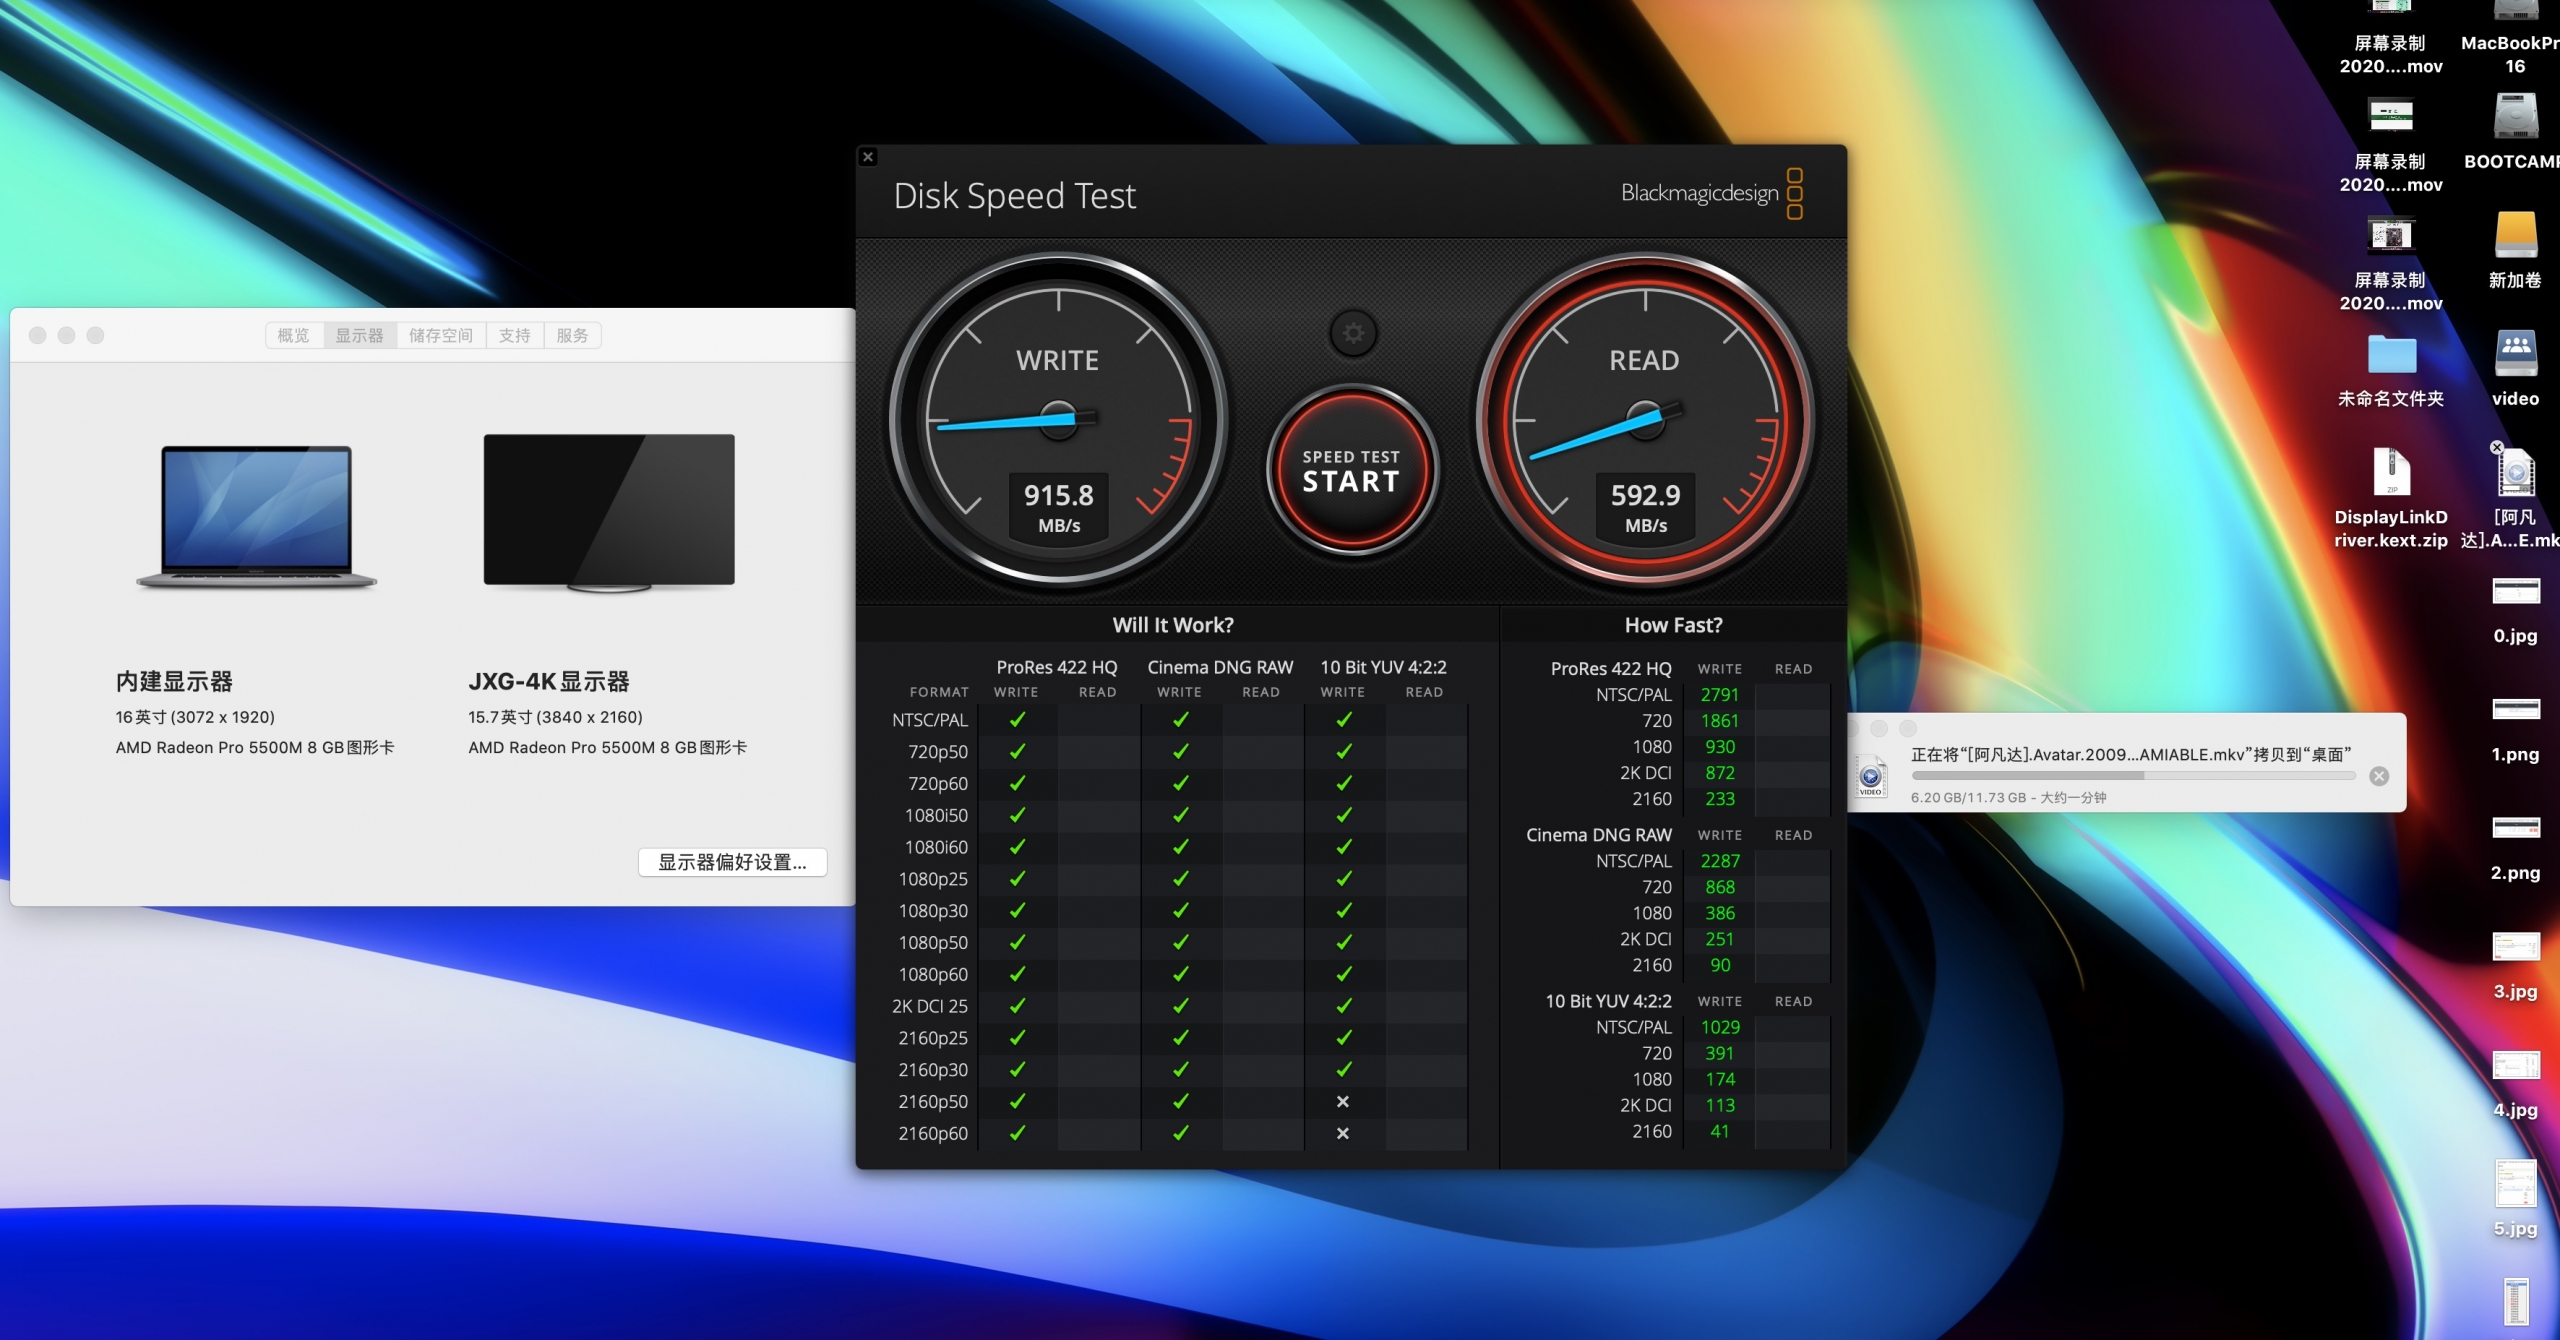Click the 10 Bit YUV NTSC/PAL value 1029
This screenshot has height=1340, width=2560.
coord(1720,1027)
